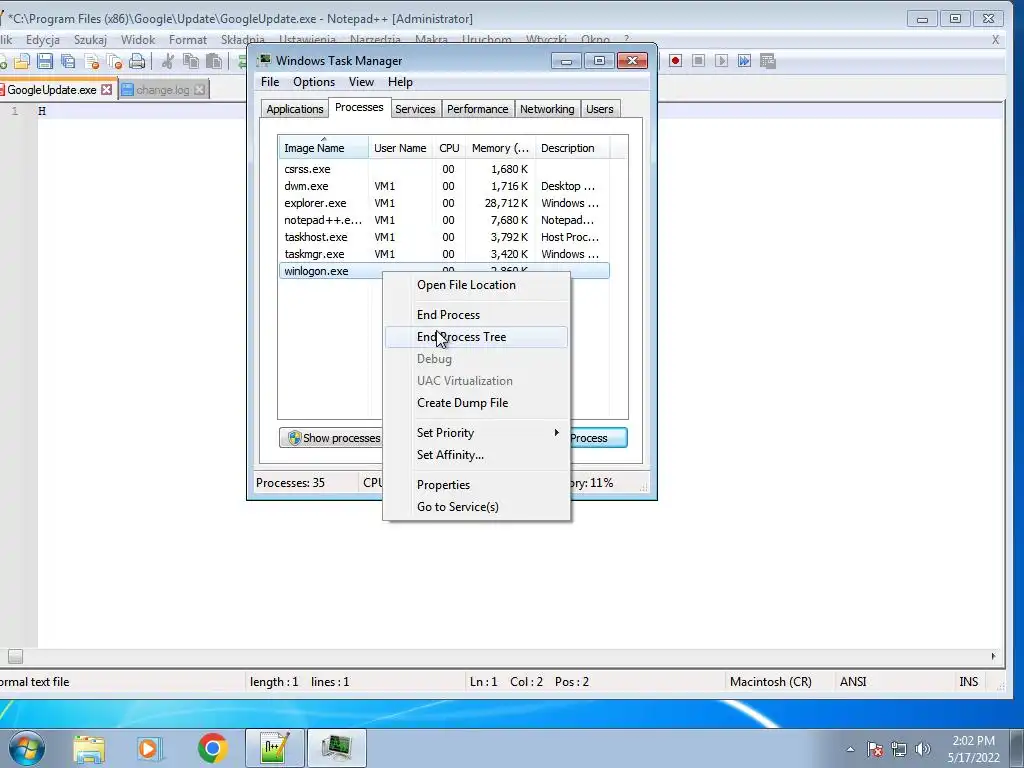Image resolution: width=1024 pixels, height=768 pixels.
Task: Choose Set Affinity... in context menu
Action: 476,455
